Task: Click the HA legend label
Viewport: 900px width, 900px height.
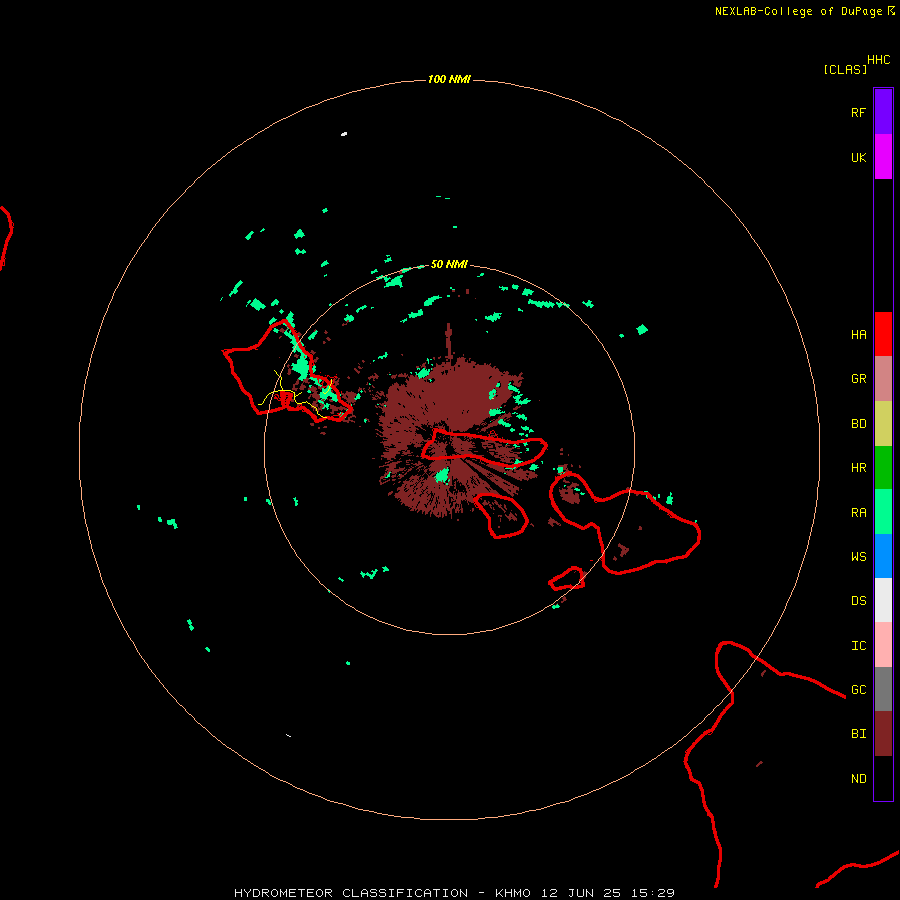Action: [x=859, y=335]
